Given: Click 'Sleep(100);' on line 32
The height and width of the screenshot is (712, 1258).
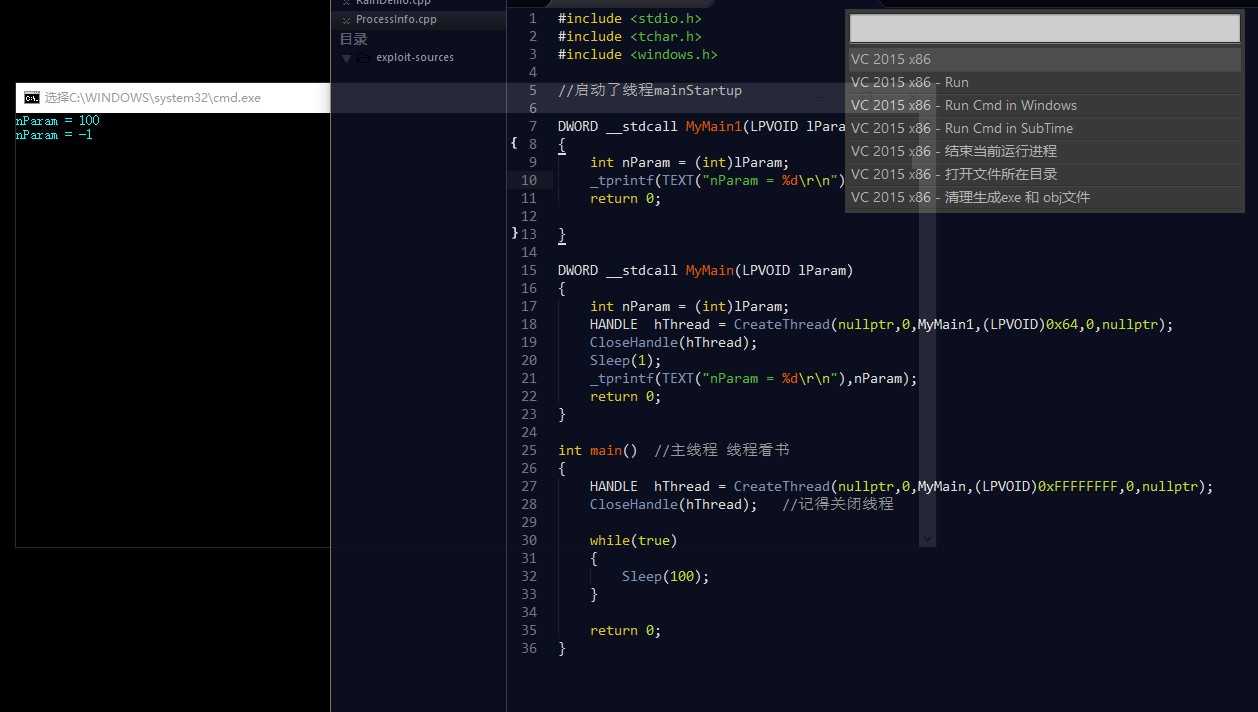Looking at the screenshot, I should [666, 576].
